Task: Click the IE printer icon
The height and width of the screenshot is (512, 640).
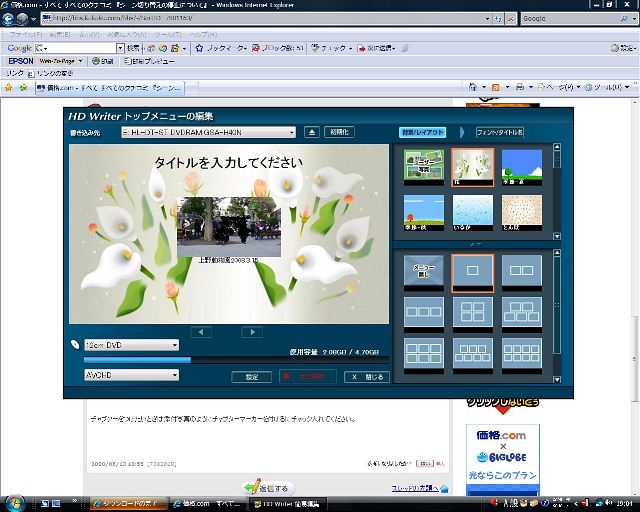Action: [x=519, y=87]
